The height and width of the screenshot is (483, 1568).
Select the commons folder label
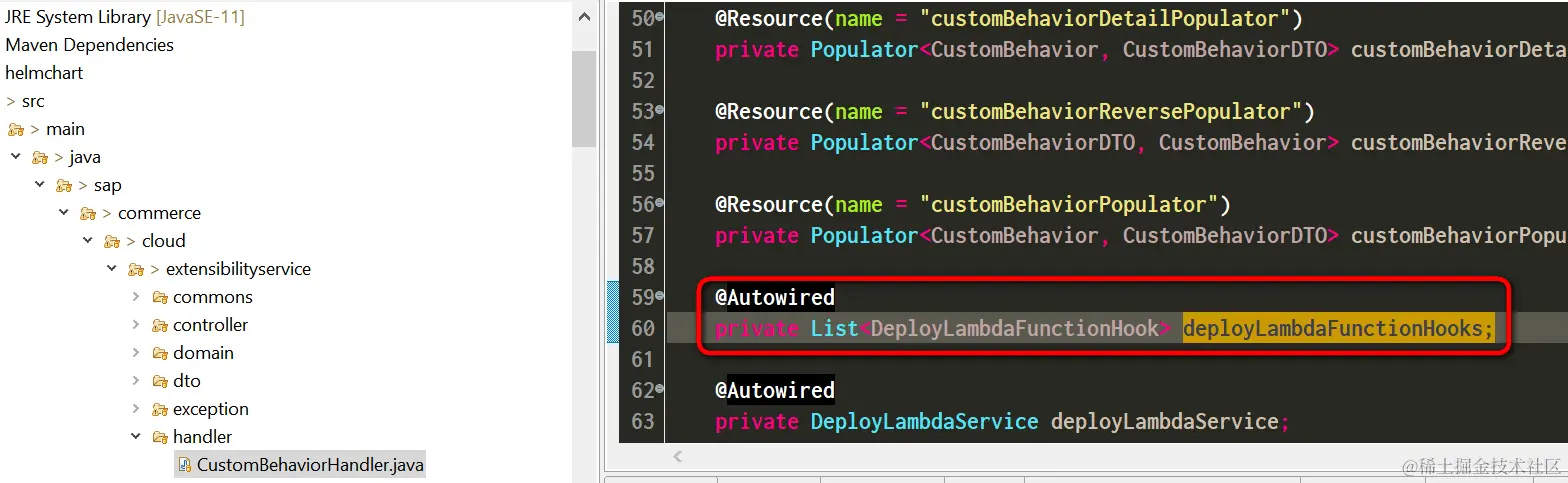point(213,297)
